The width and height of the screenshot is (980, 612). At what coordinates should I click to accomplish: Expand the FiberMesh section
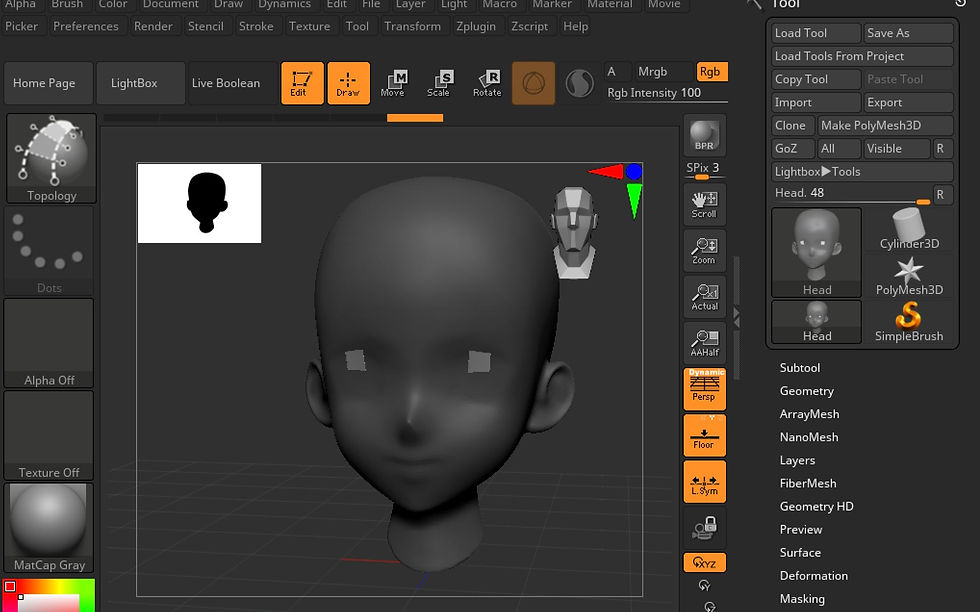(x=808, y=483)
